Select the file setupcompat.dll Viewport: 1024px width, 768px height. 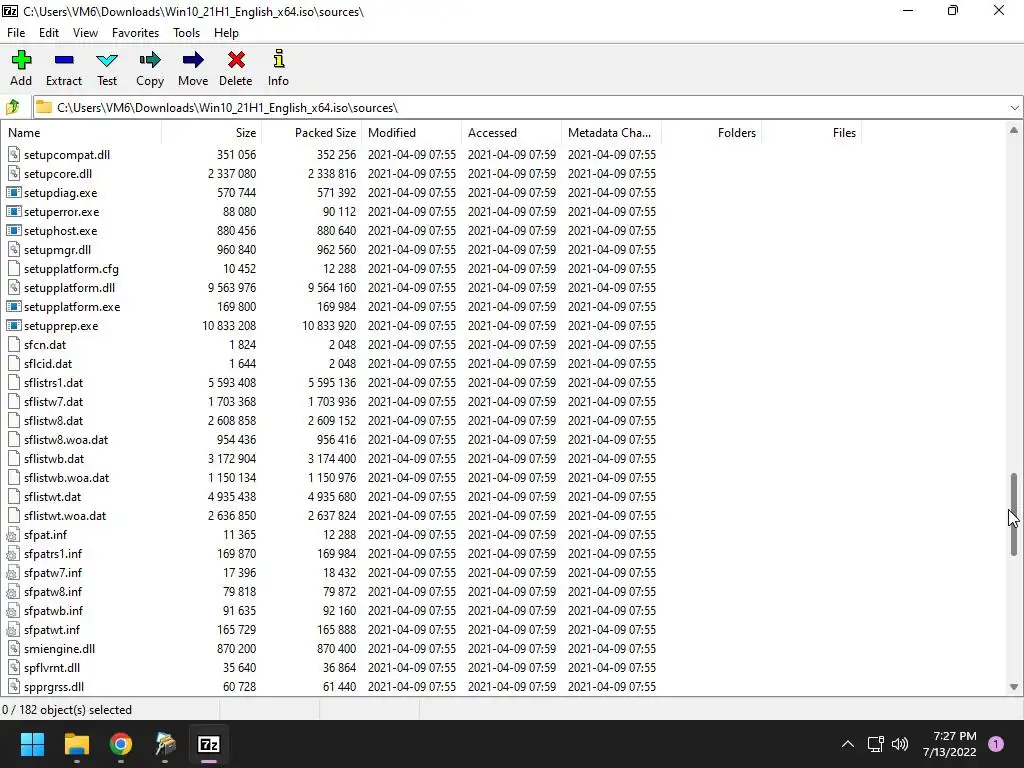click(67, 155)
